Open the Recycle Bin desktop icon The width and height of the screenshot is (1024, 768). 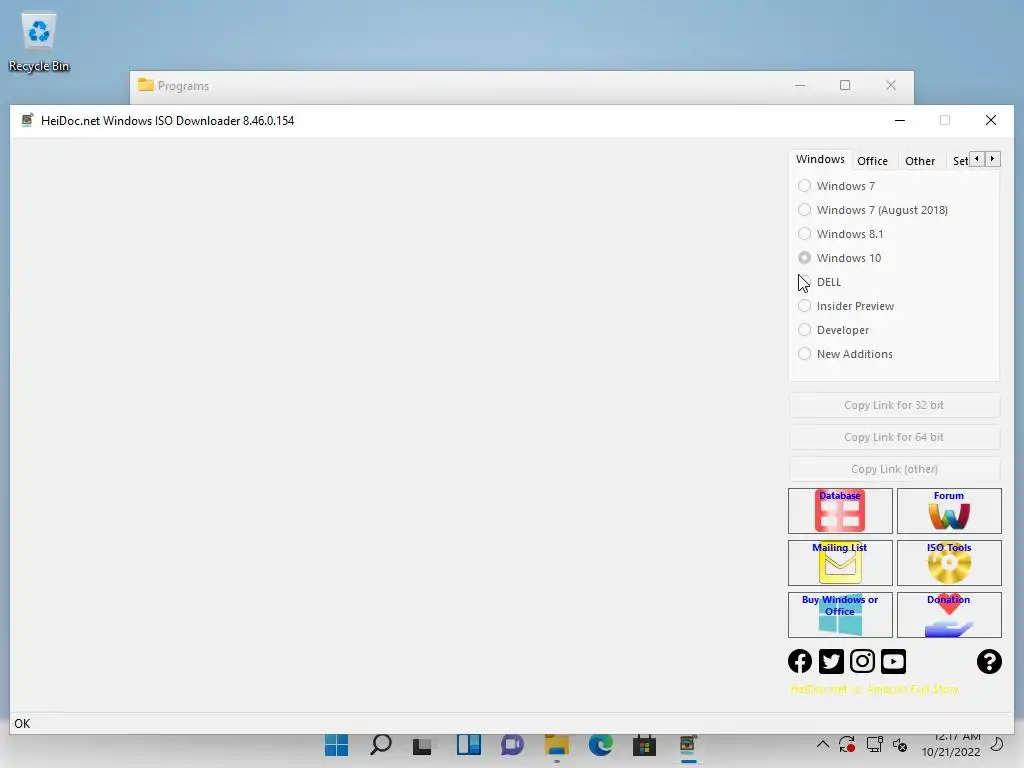(x=39, y=42)
